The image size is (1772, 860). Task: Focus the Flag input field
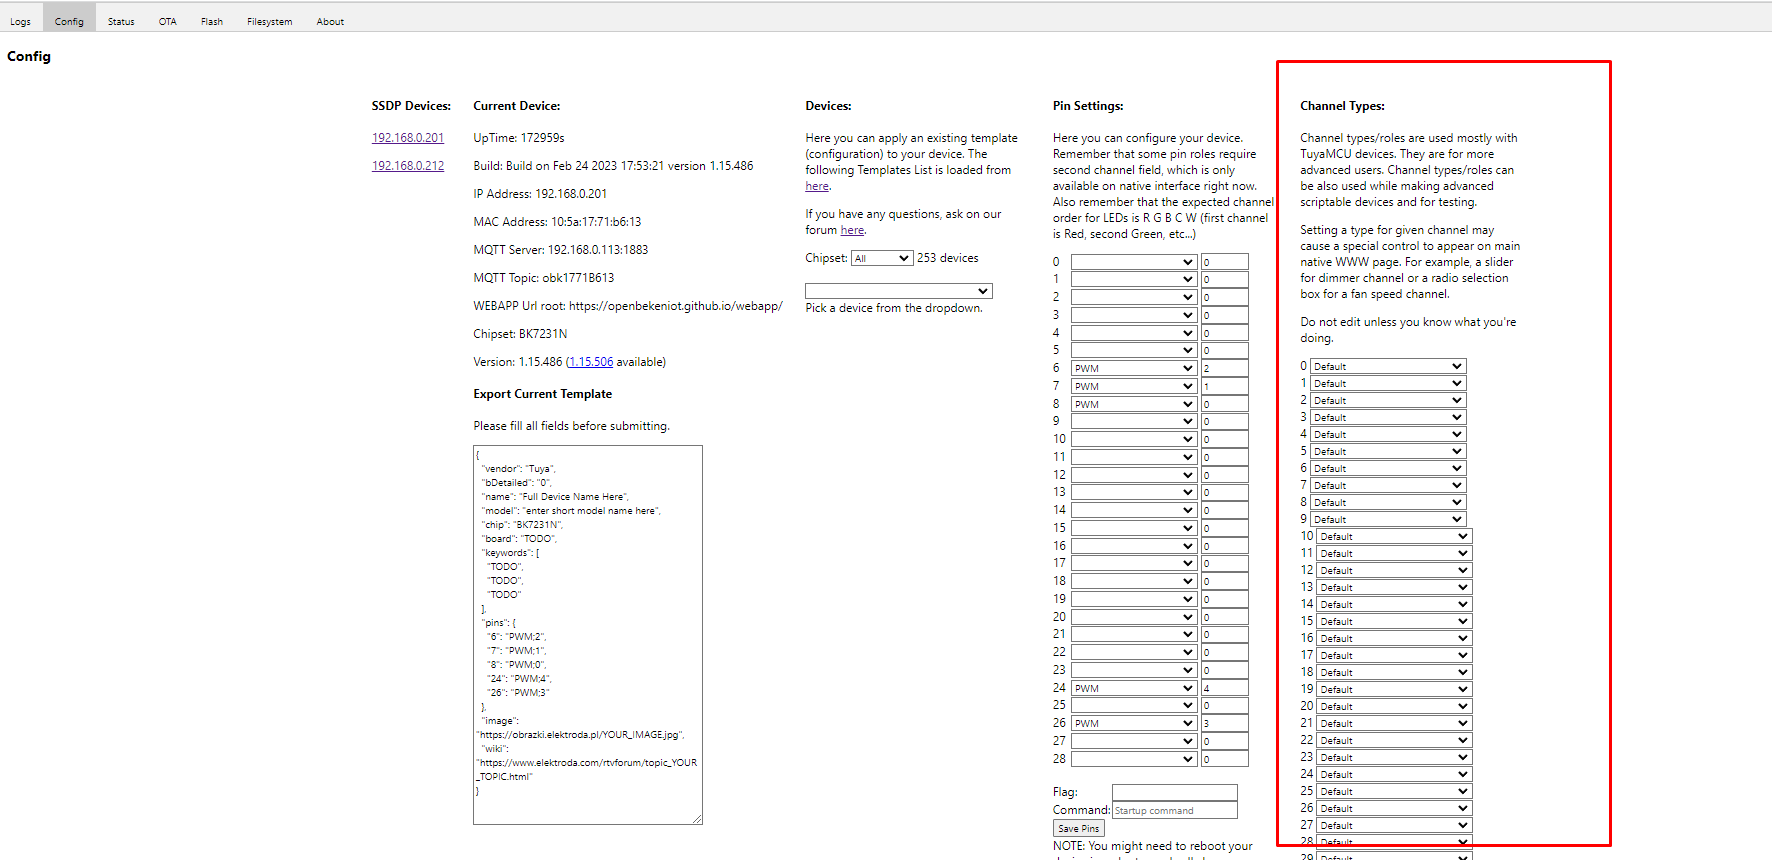[1175, 792]
